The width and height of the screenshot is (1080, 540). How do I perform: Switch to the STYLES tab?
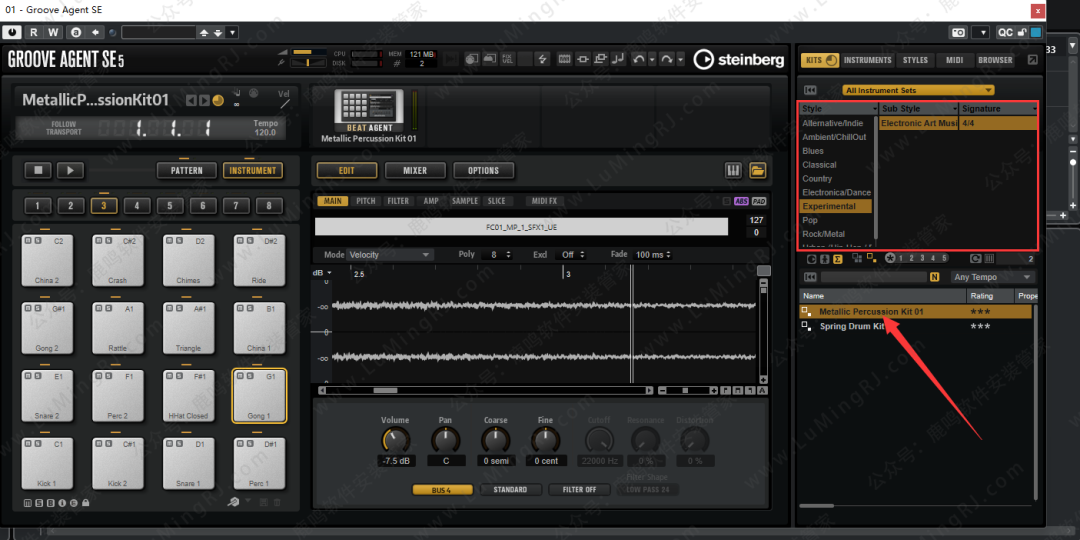(x=915, y=60)
